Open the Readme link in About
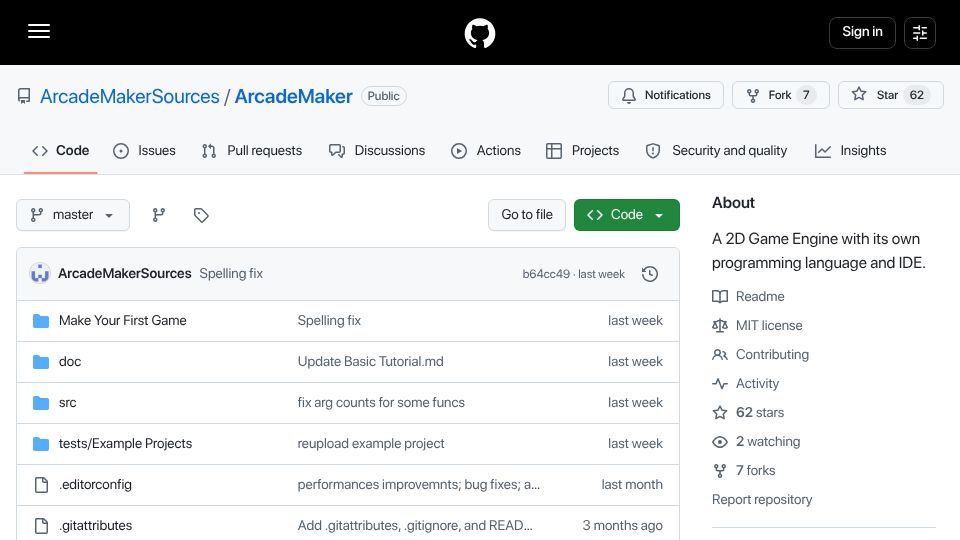The height and width of the screenshot is (540, 960). pyautogui.click(x=748, y=296)
